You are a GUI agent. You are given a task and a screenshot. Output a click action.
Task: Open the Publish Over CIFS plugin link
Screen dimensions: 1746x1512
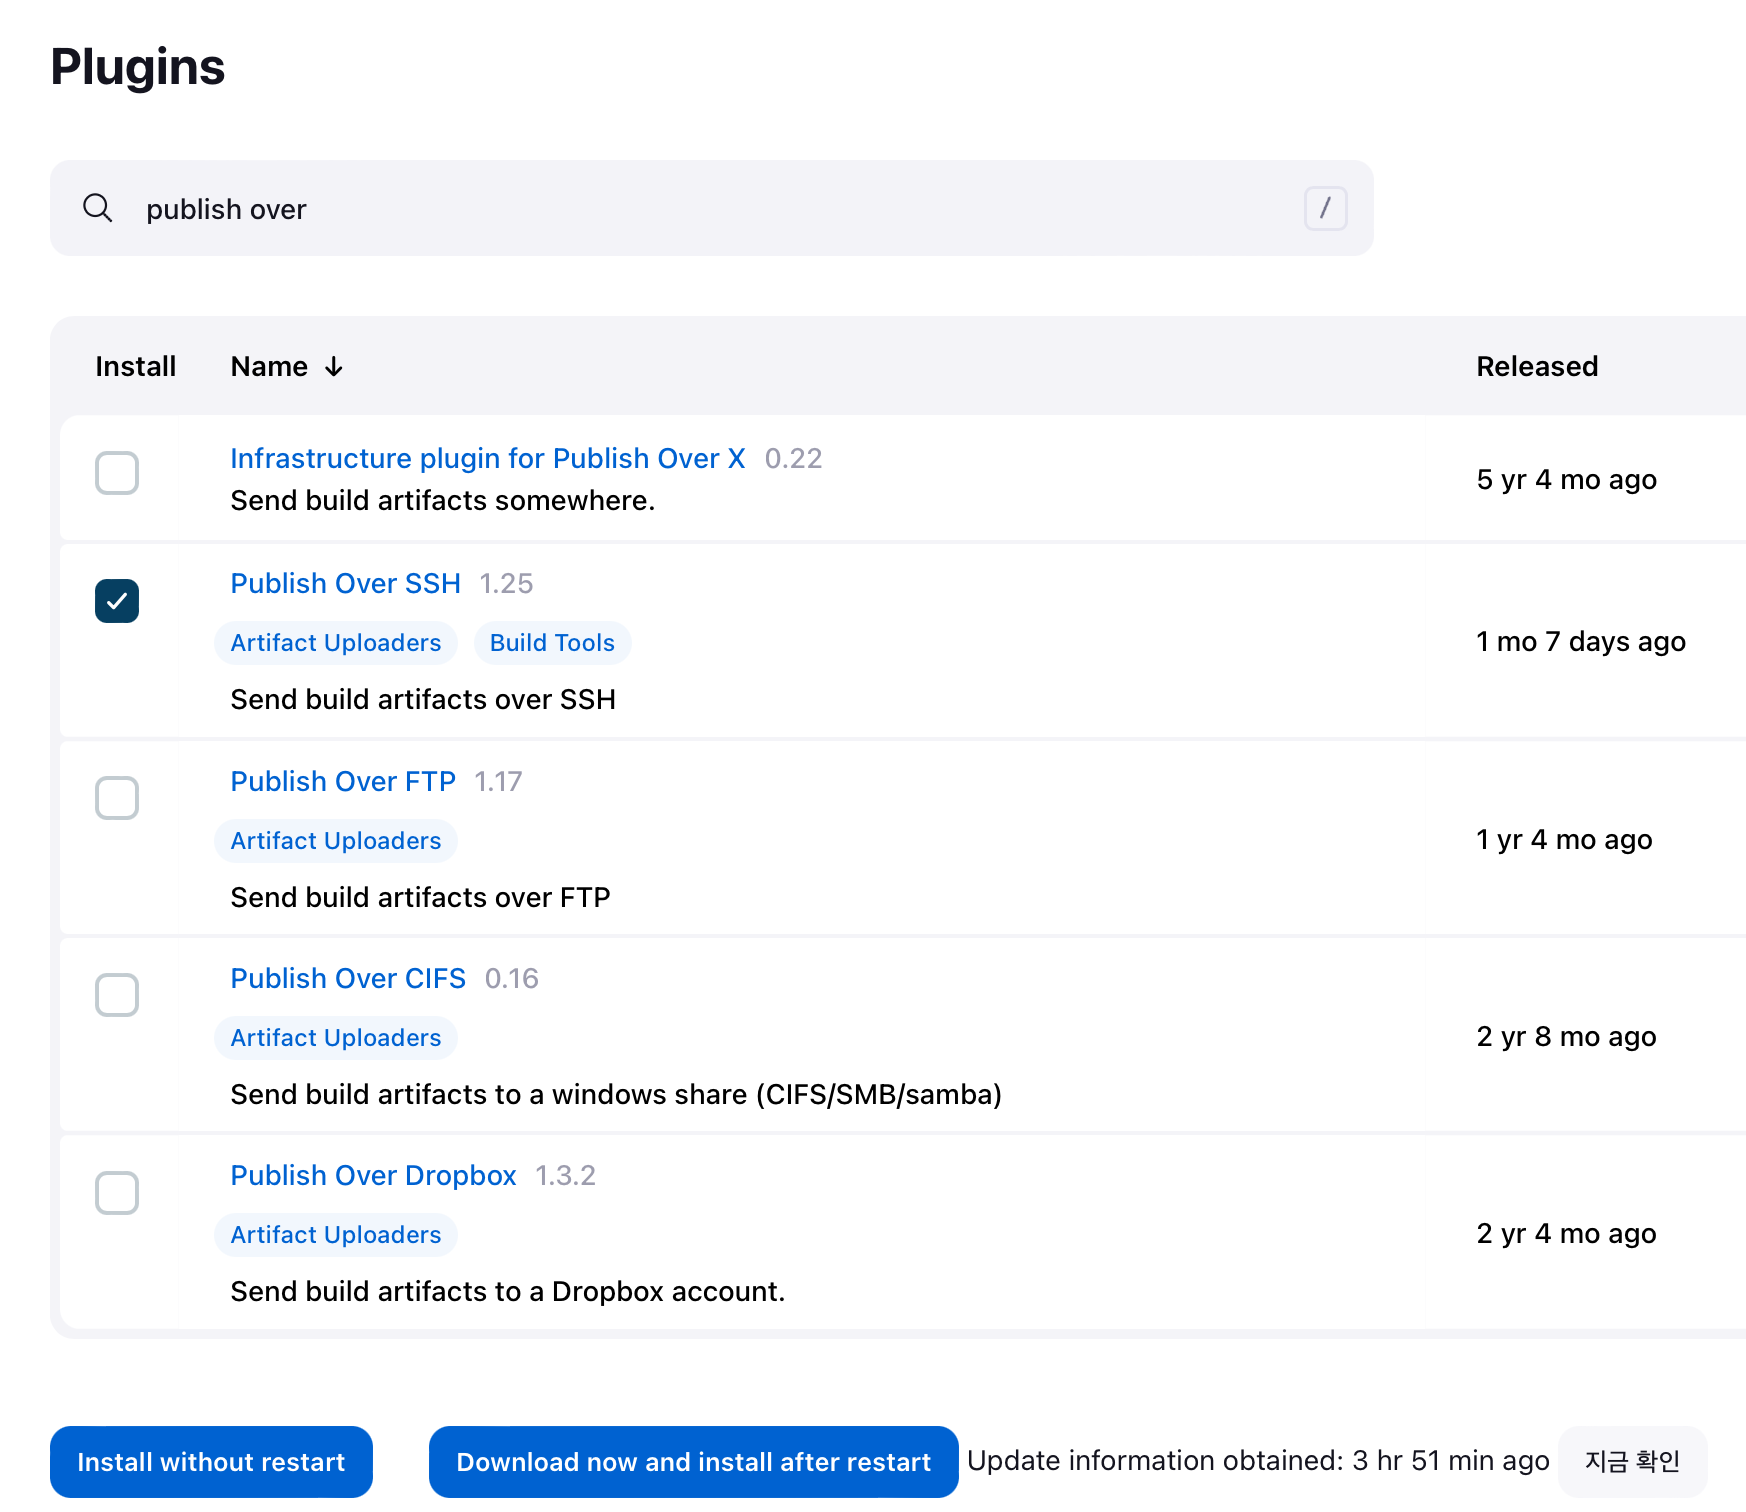click(348, 978)
